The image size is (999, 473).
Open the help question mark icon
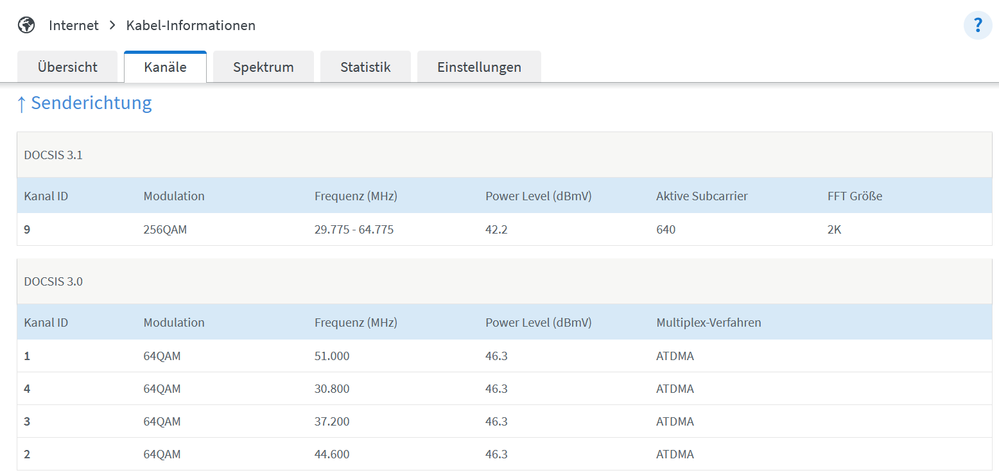(977, 26)
